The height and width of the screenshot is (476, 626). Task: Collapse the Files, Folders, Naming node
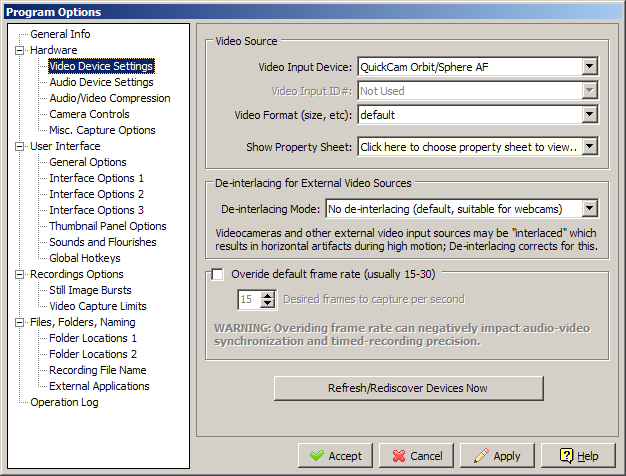point(19,322)
